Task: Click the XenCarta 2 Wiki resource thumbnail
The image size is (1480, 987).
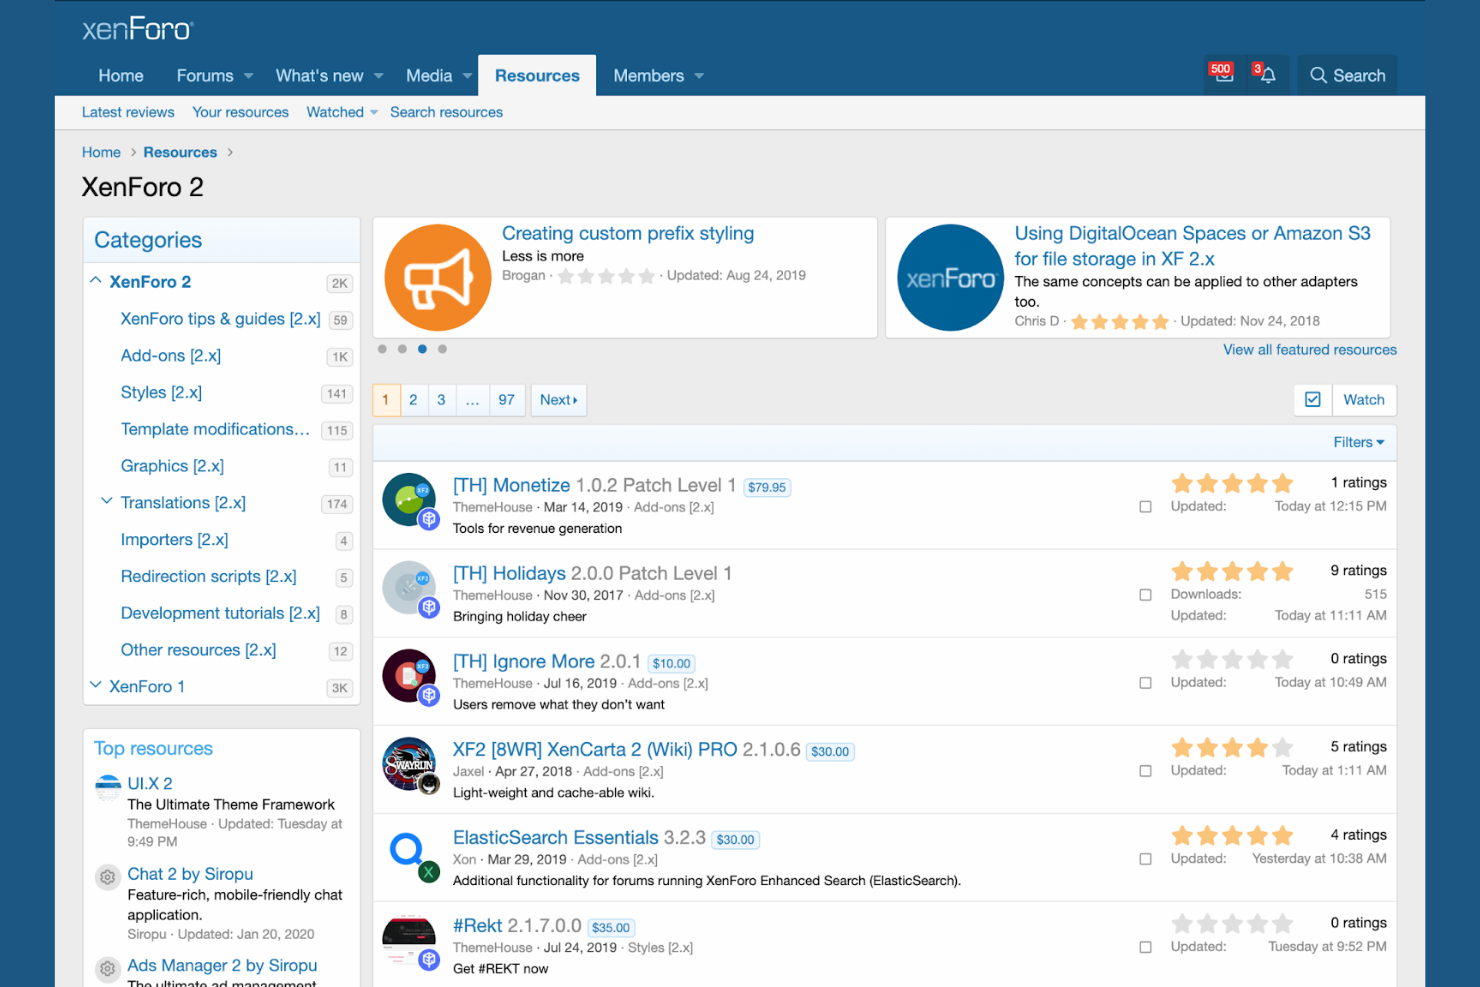Action: (x=410, y=766)
